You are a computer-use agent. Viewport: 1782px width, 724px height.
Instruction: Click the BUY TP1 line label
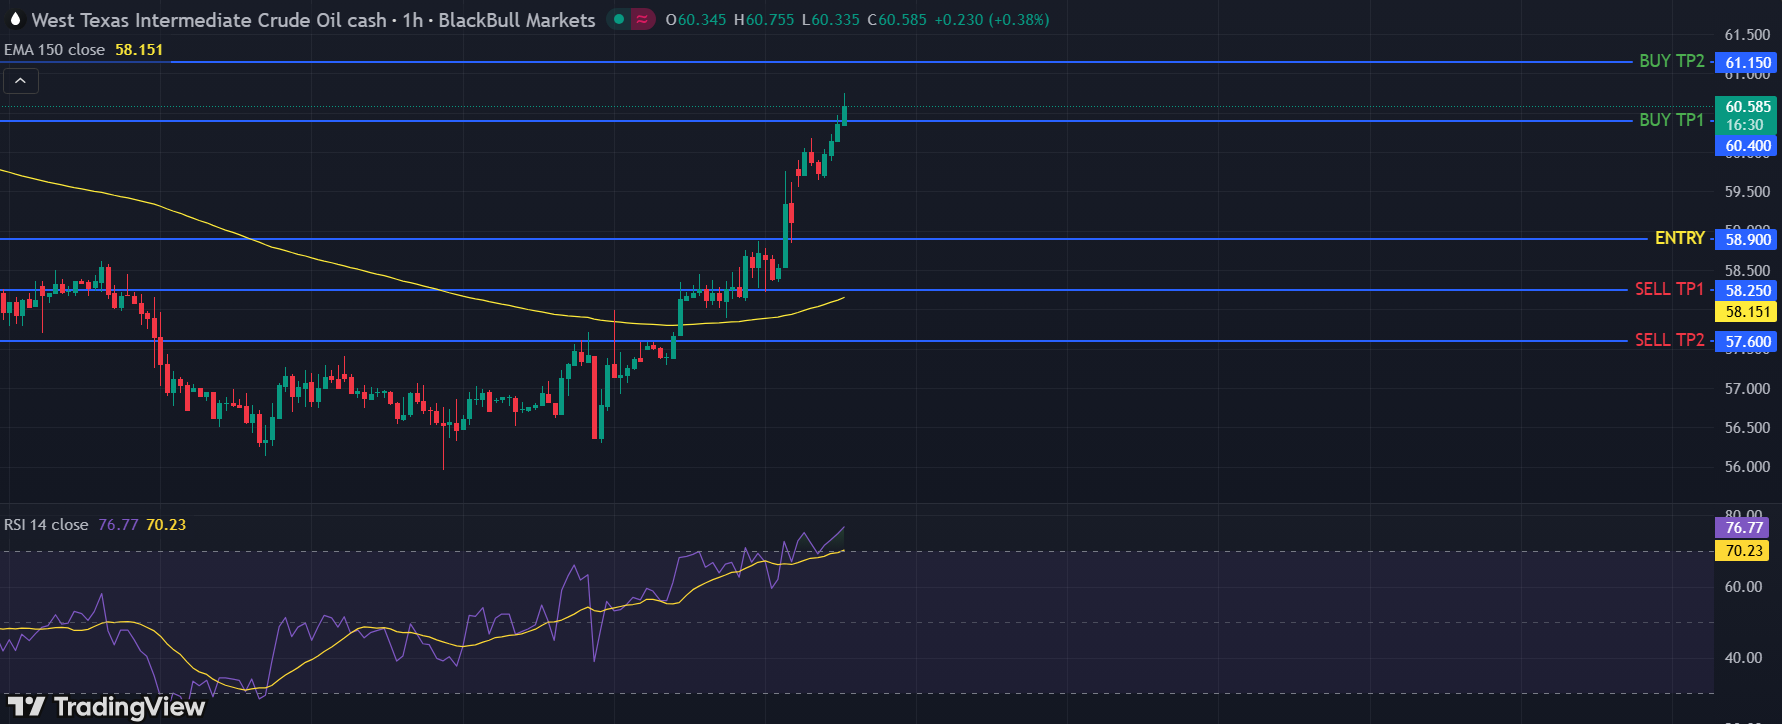[1671, 120]
